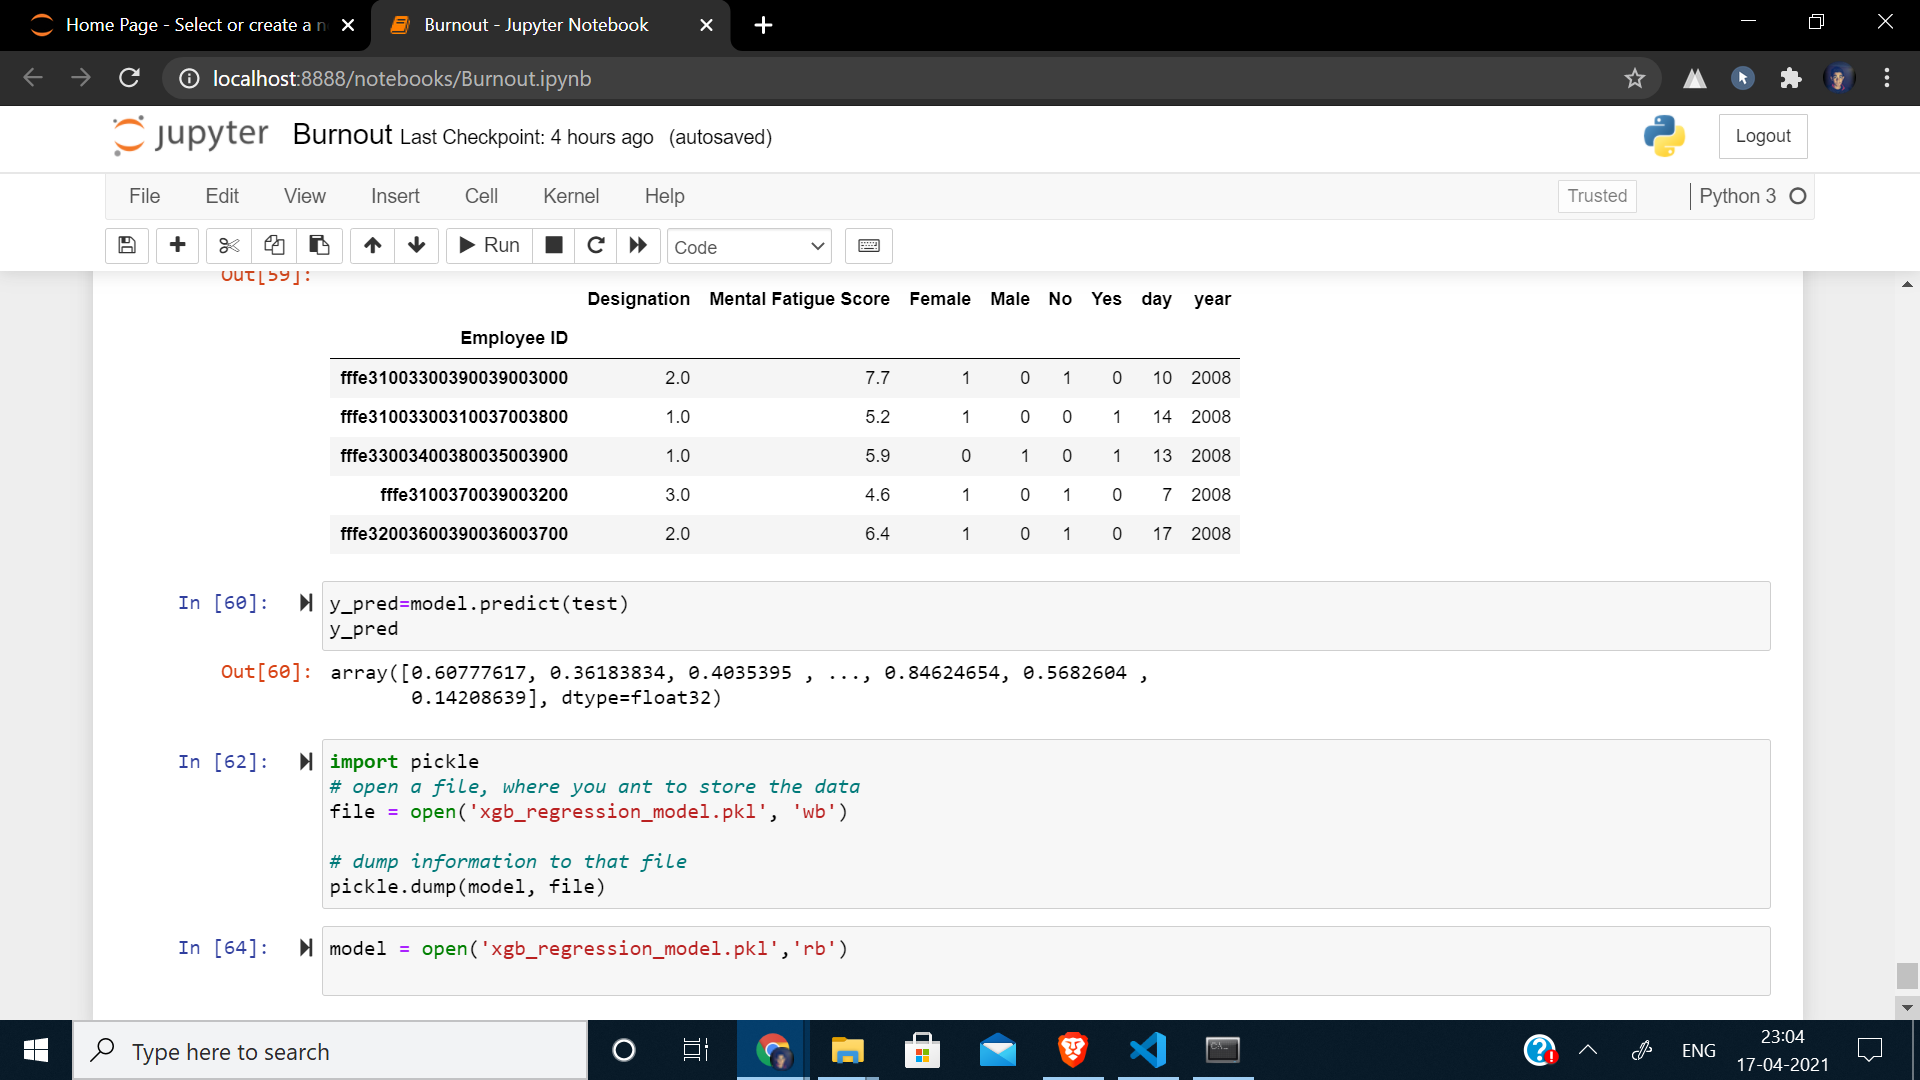Move selected cell down arrow
The width and height of the screenshot is (1920, 1080).
pos(417,246)
